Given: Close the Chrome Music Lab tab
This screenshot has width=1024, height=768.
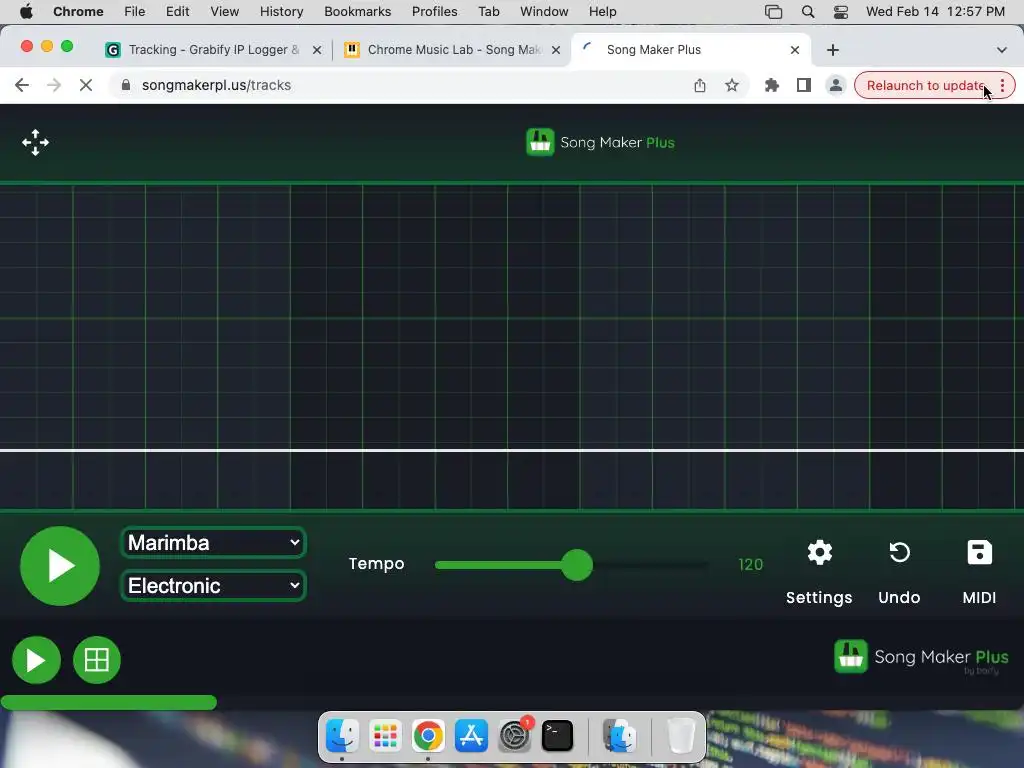Looking at the screenshot, I should (556, 50).
